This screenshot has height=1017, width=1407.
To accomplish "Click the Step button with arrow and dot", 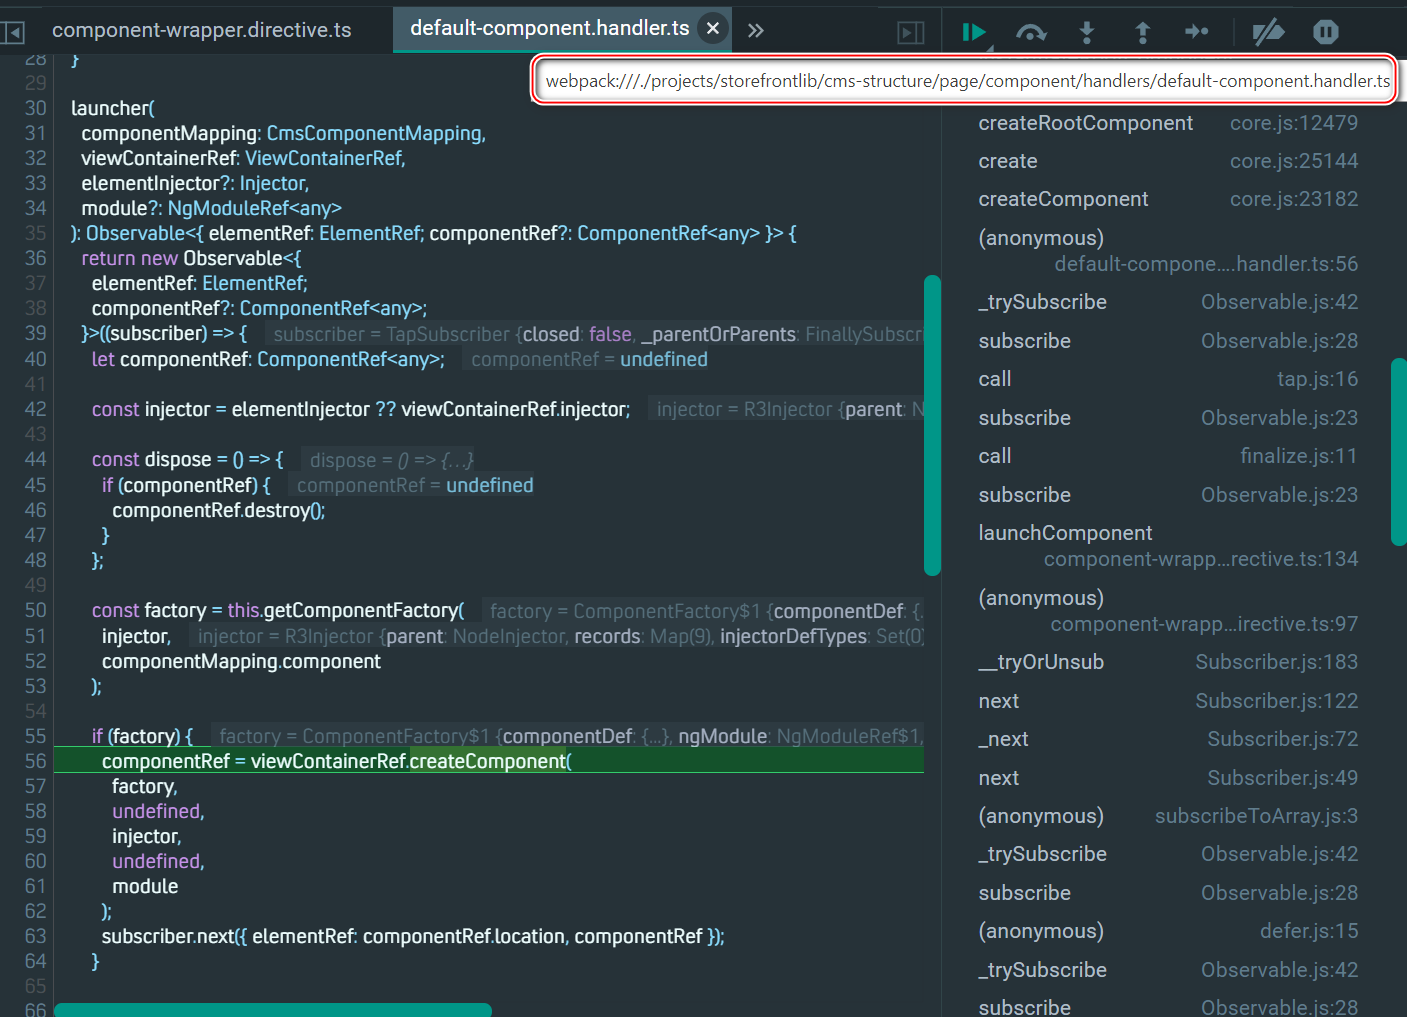I will click(1196, 32).
